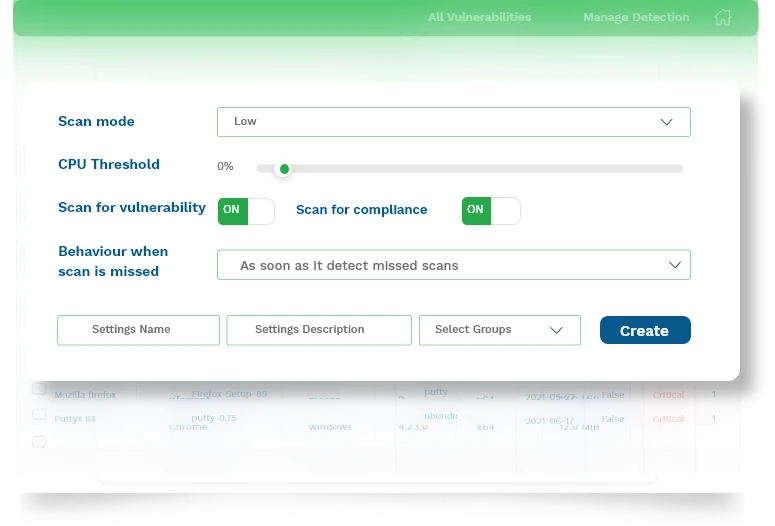Select the Puttyx 64 name cell
The height and width of the screenshot is (526, 775).
pos(75,419)
